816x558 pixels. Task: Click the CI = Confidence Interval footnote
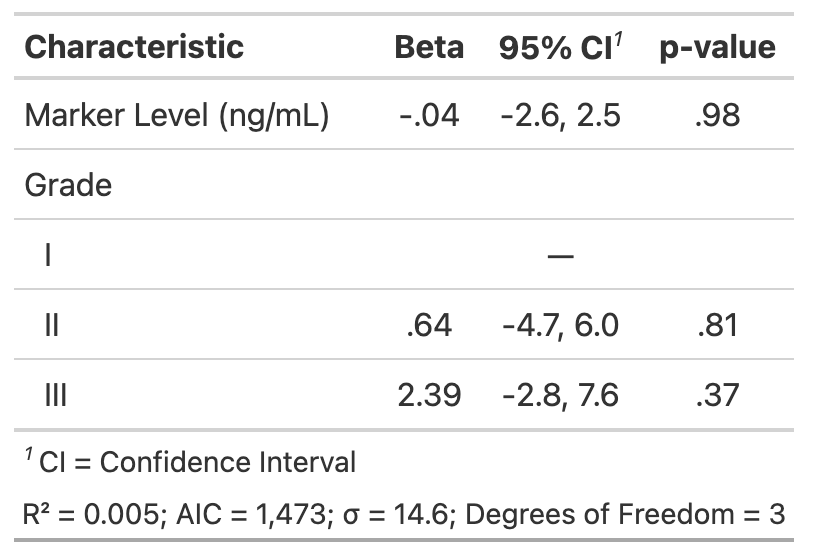click(190, 461)
